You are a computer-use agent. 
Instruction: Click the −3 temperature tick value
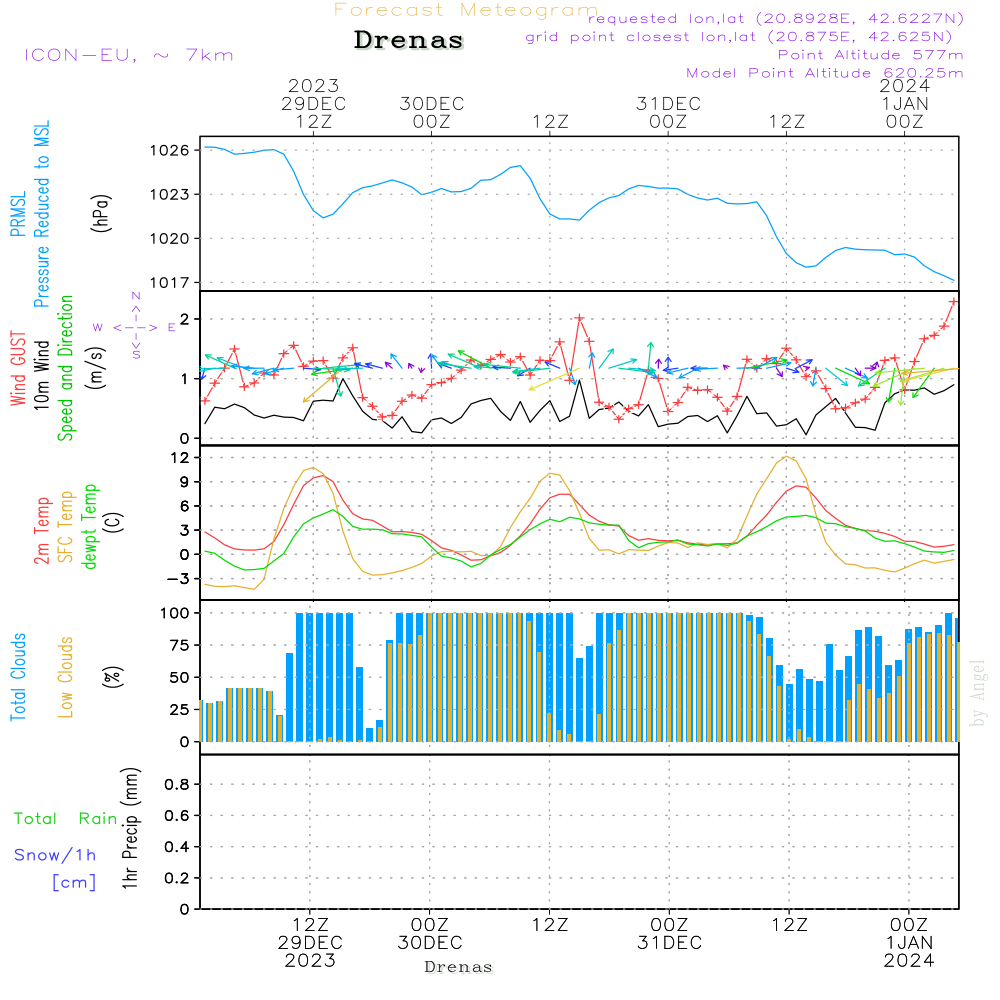(x=179, y=579)
